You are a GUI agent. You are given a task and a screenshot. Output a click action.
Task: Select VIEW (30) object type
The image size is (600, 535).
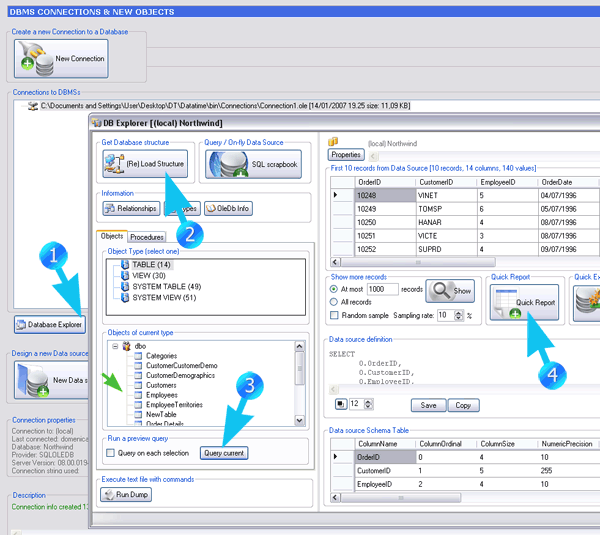coord(149,276)
